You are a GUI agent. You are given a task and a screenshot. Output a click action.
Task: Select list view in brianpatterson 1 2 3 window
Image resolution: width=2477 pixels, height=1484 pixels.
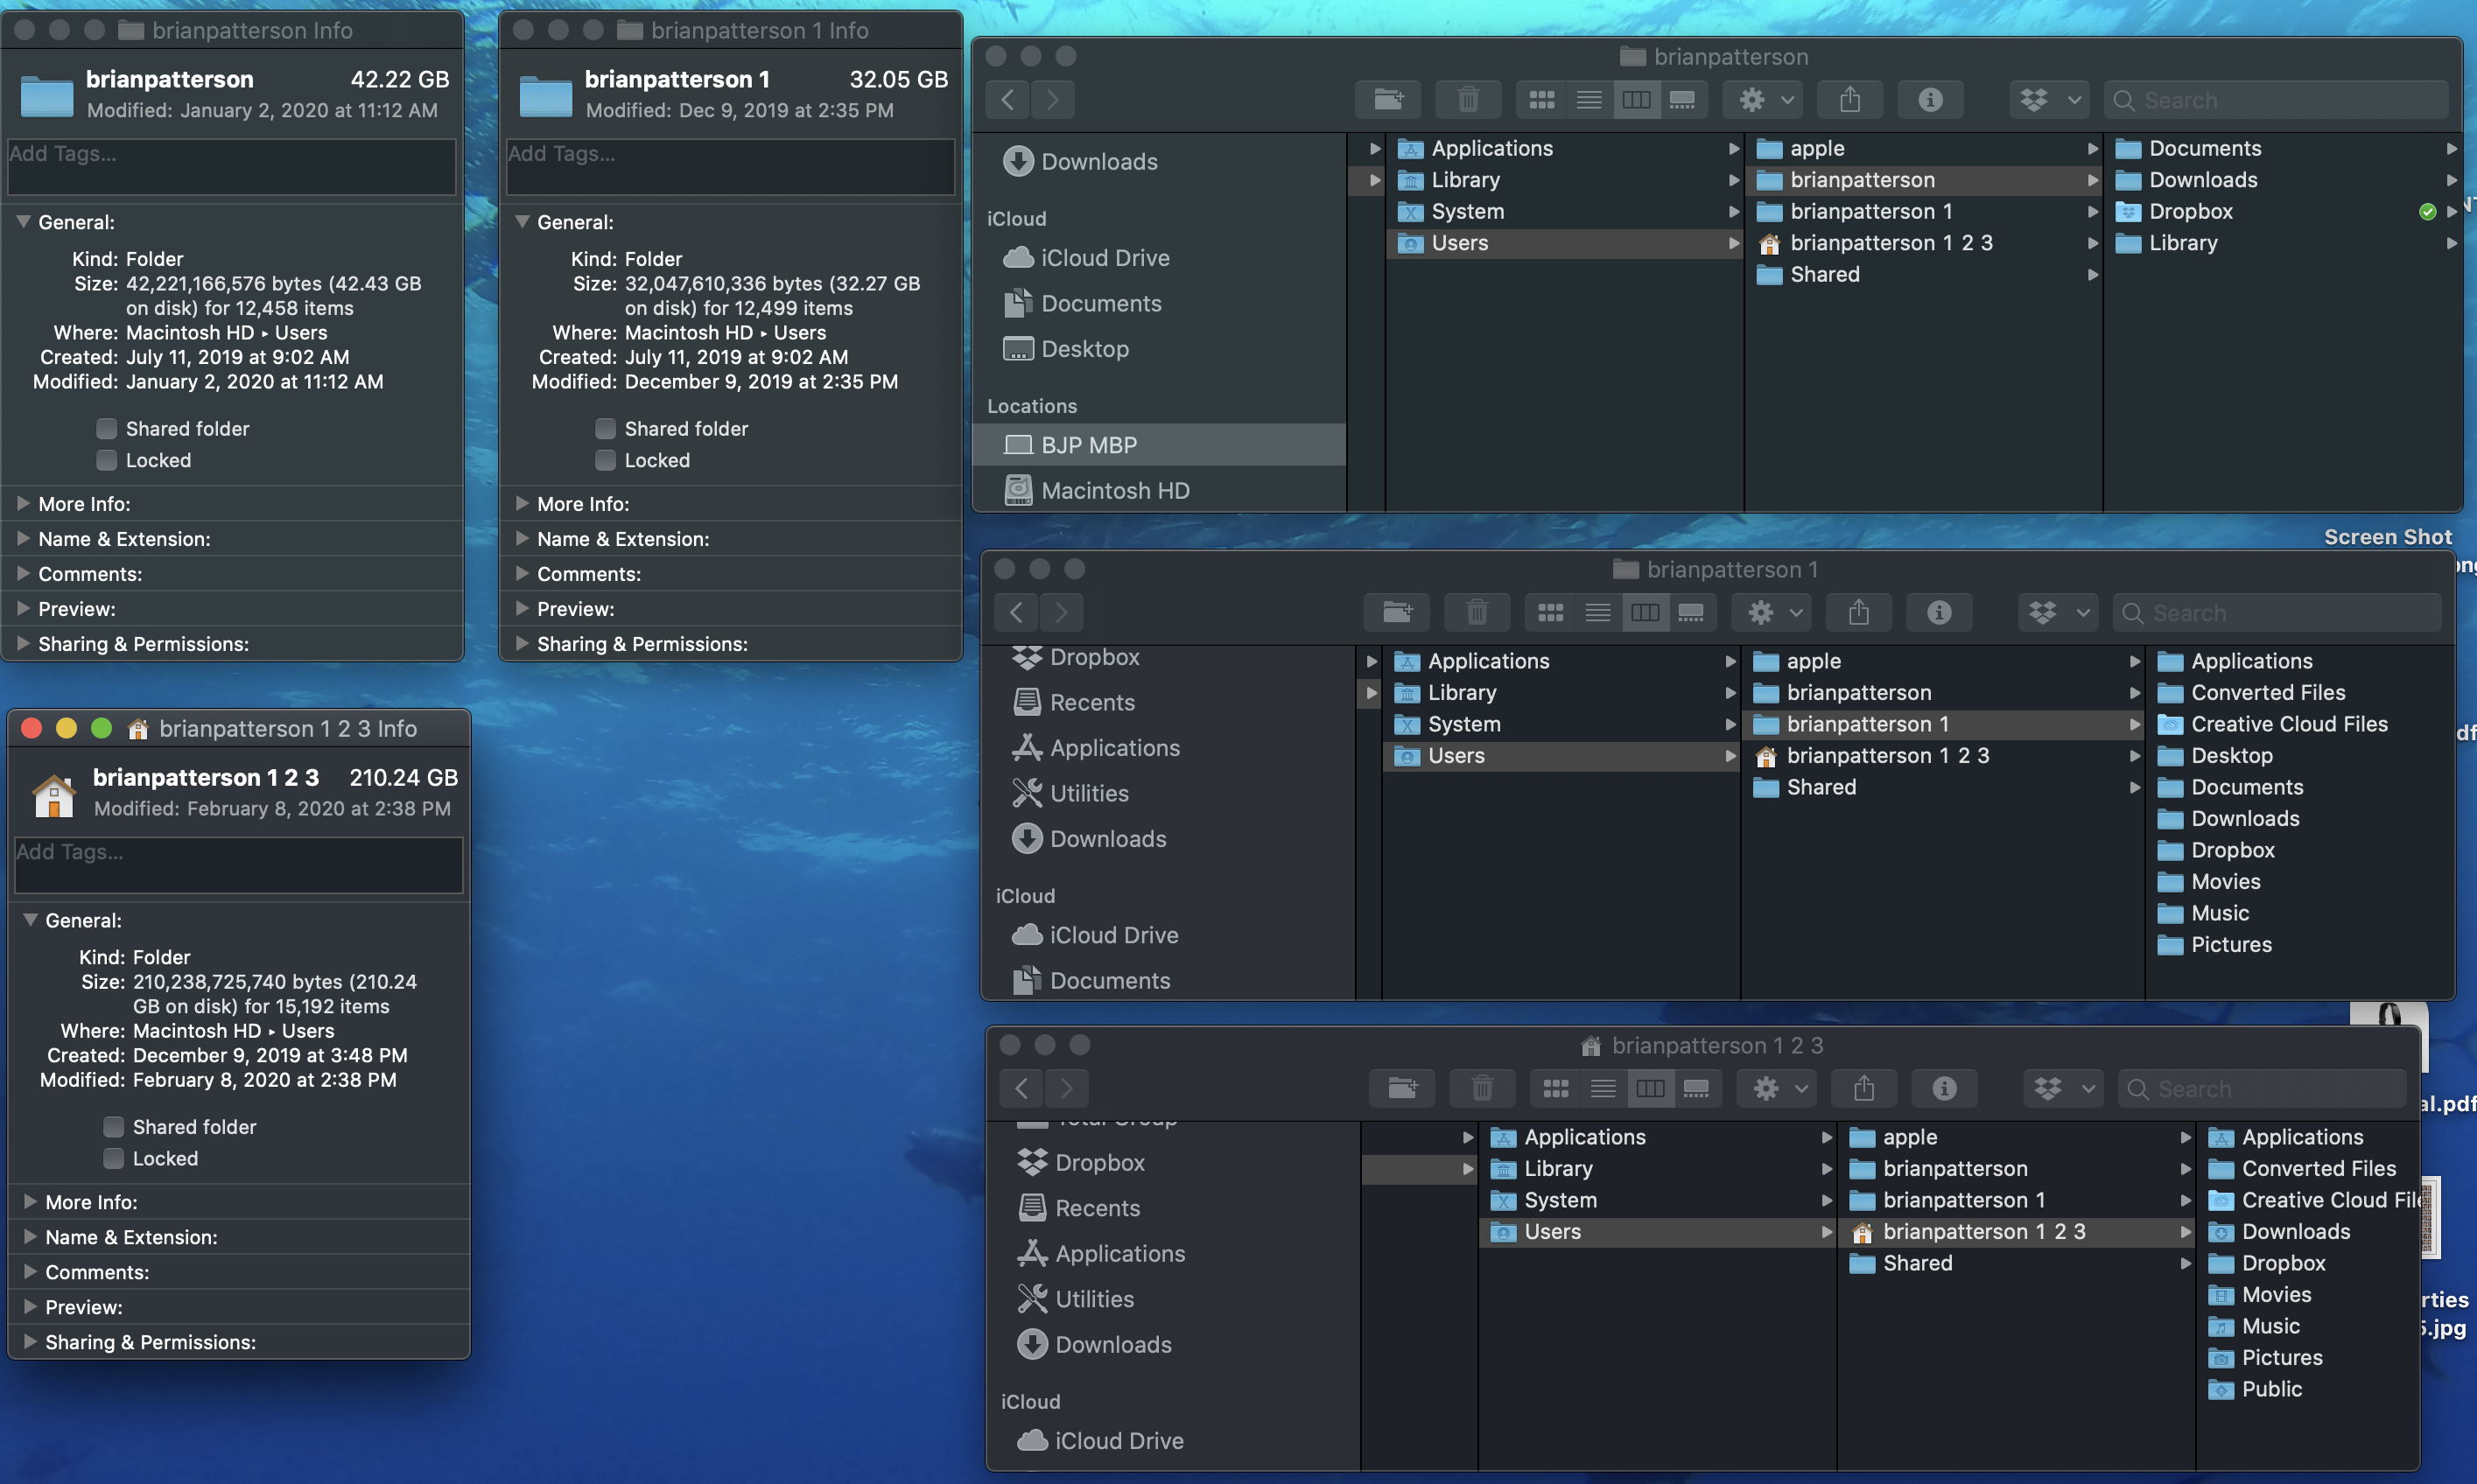point(1602,1088)
